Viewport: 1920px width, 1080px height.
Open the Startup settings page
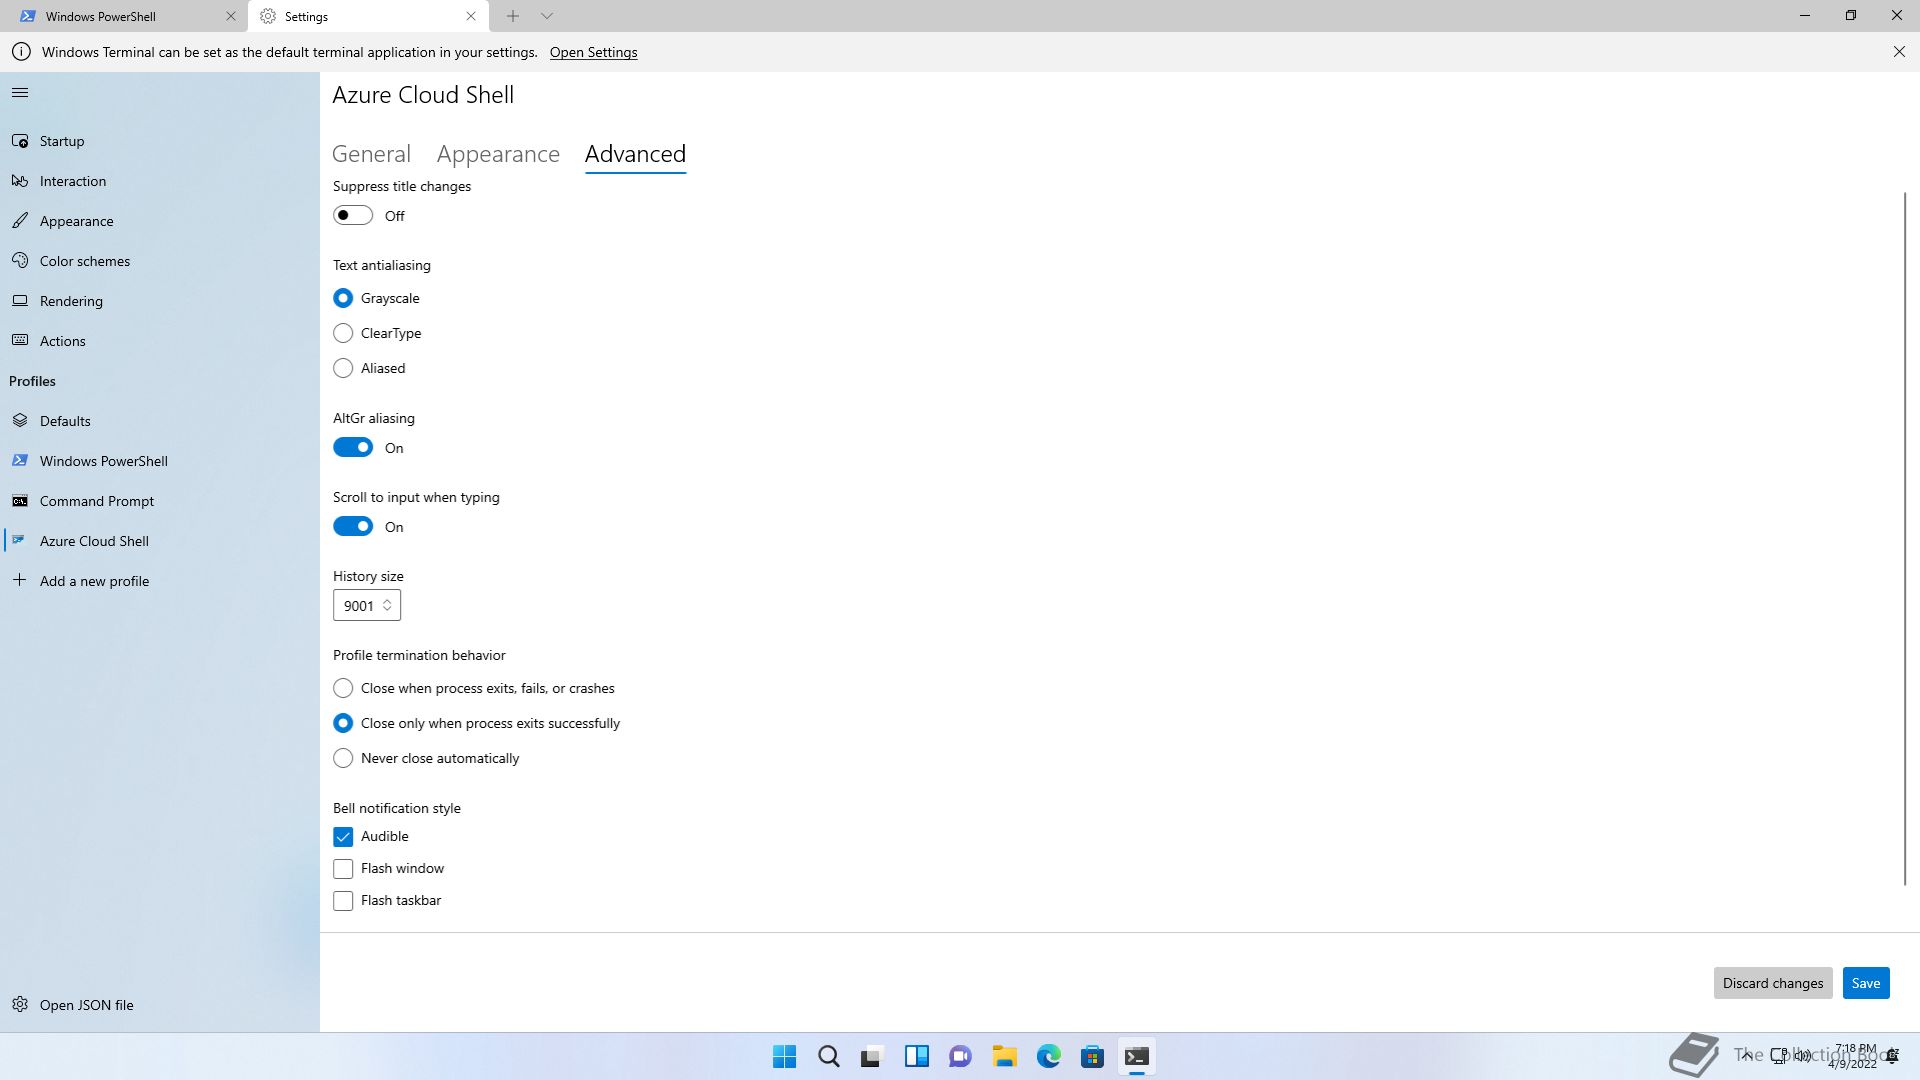(x=160, y=141)
